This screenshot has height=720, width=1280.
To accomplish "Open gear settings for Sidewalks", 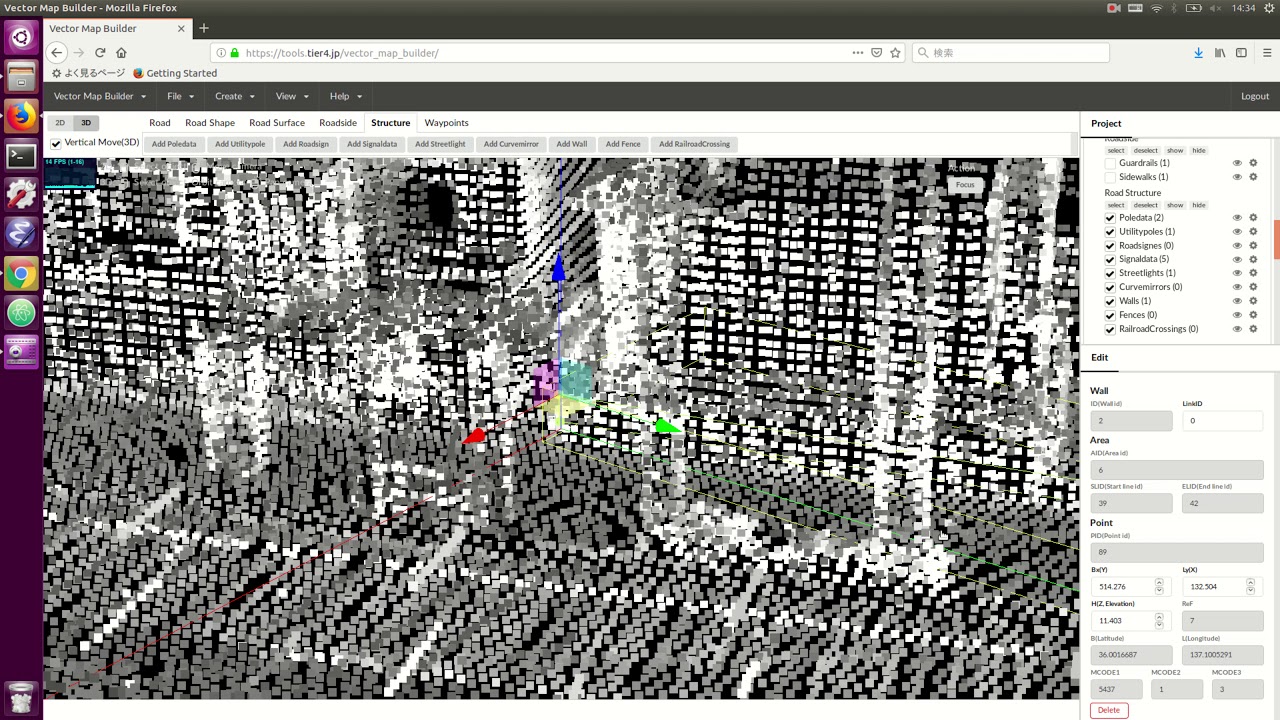I will pos(1253,177).
